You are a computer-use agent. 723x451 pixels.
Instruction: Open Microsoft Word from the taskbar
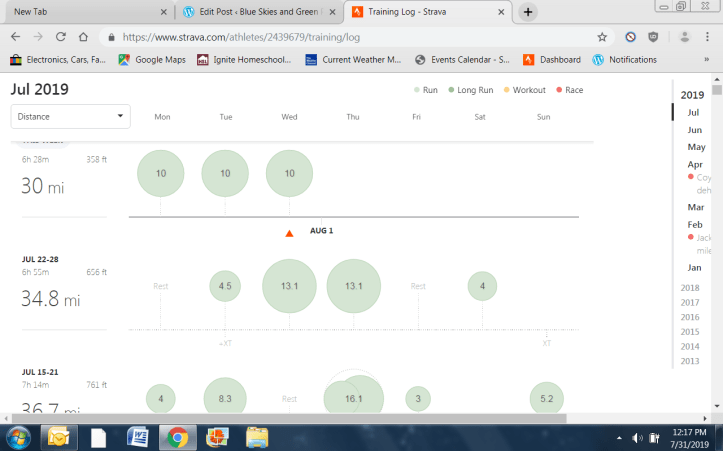[137, 437]
